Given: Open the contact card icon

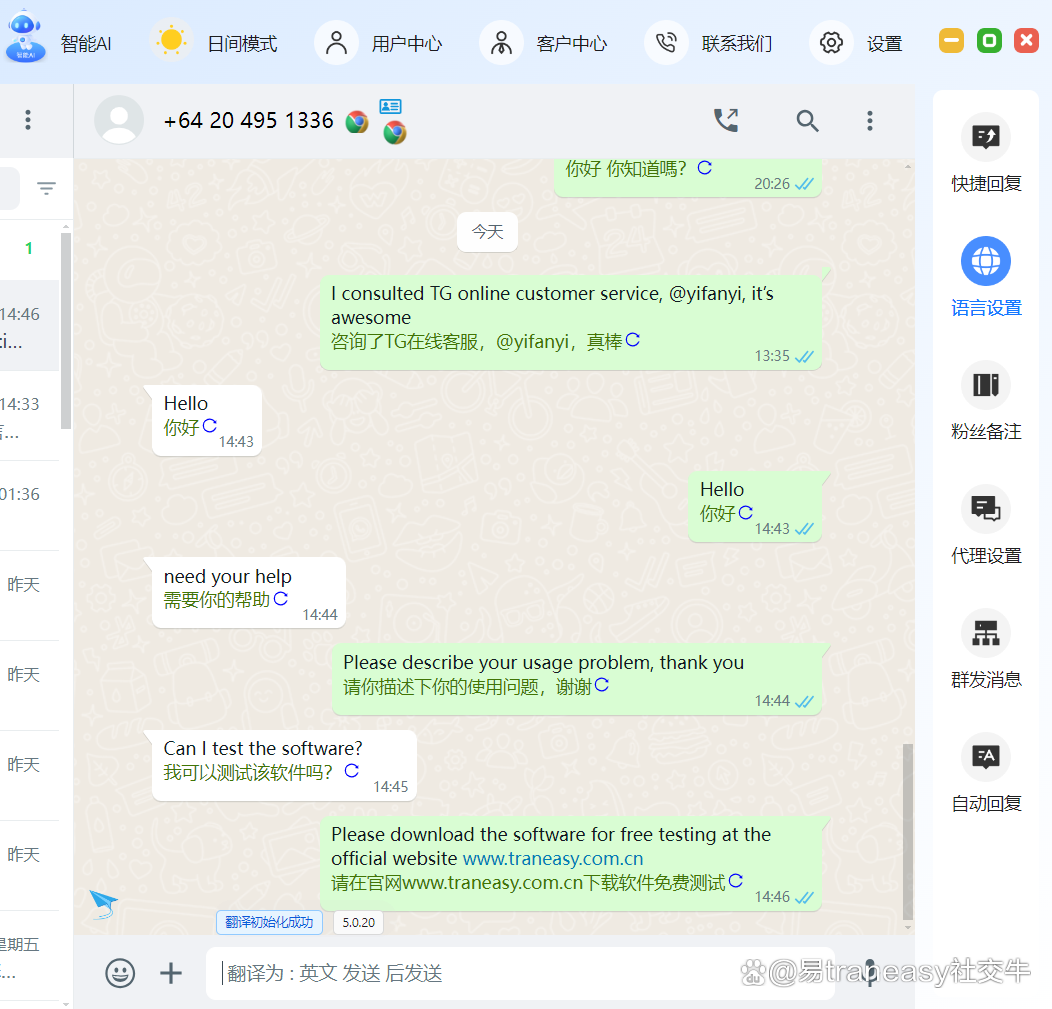Looking at the screenshot, I should (390, 106).
